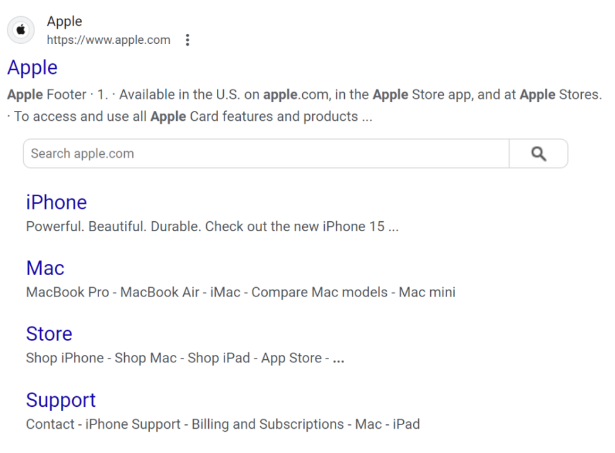Click the 'Apple Footer' snippet text
Image resolution: width=615 pixels, height=453 pixels.
pyautogui.click(x=304, y=95)
